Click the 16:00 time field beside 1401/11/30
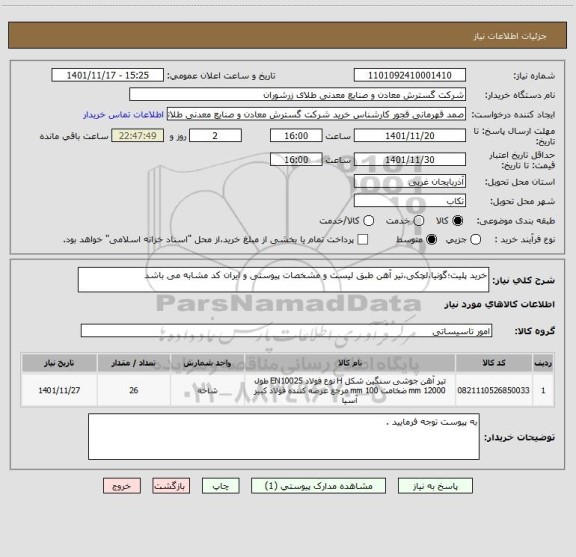This screenshot has width=576, height=557. tap(296, 159)
